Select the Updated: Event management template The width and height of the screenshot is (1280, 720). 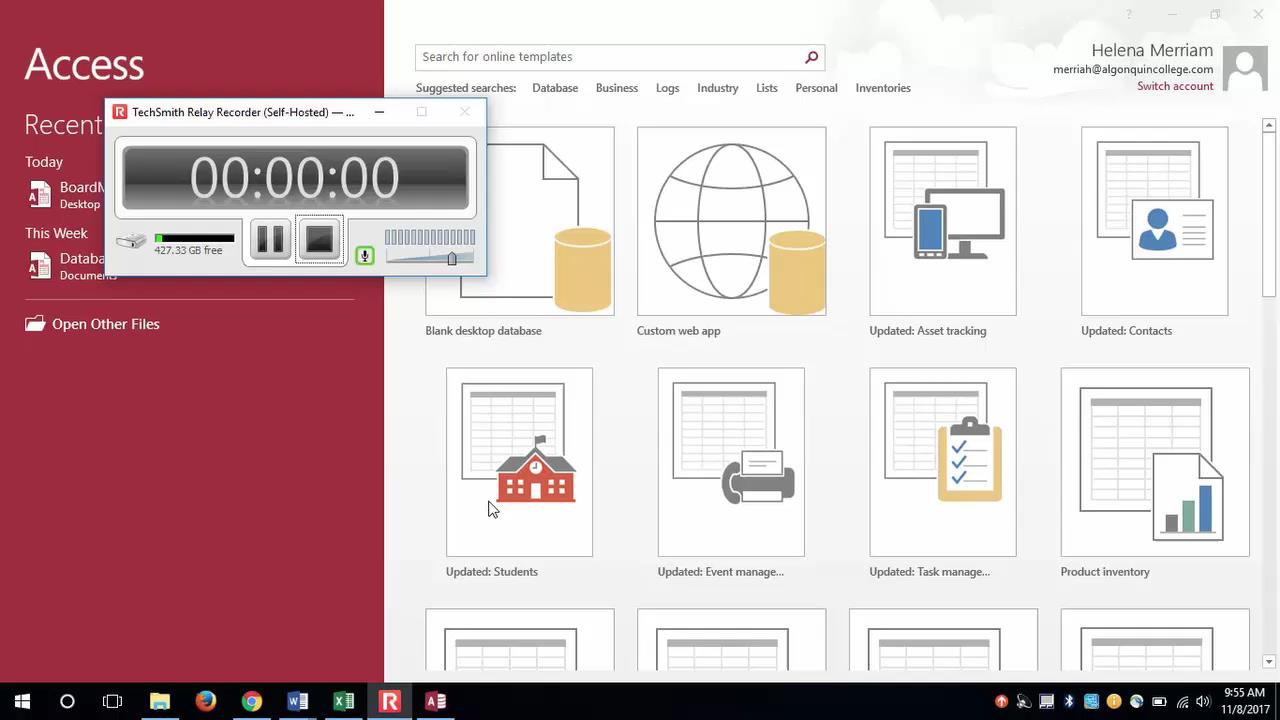pyautogui.click(x=731, y=461)
